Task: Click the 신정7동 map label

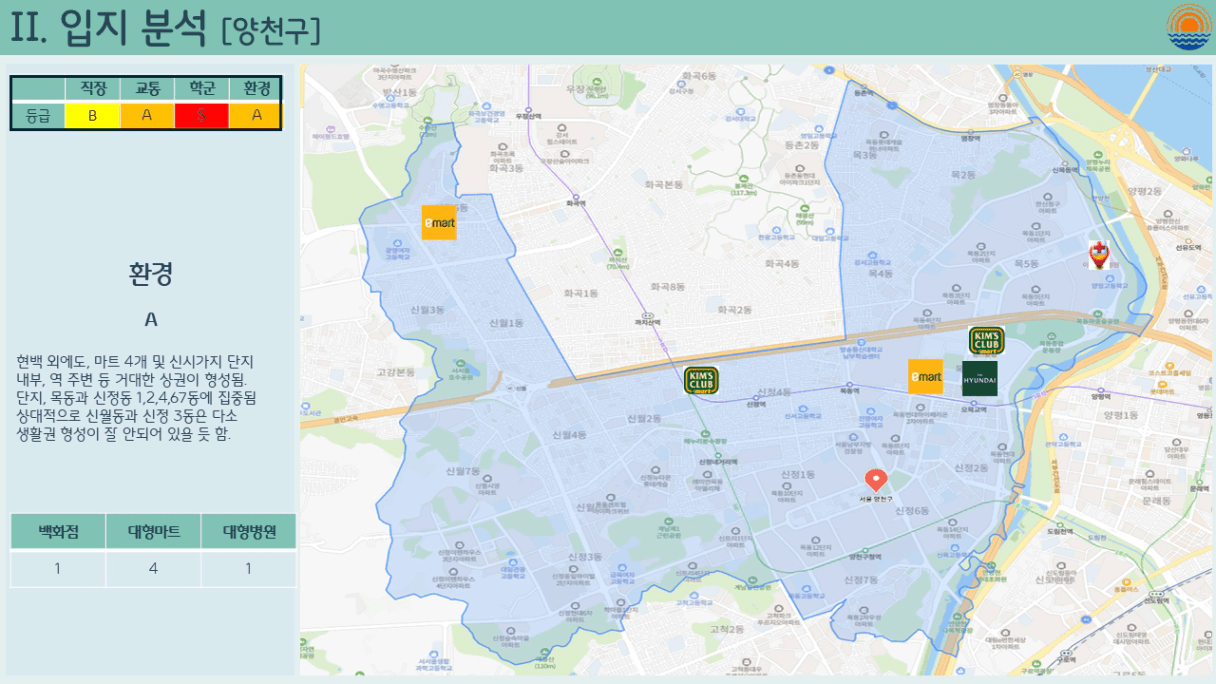Action: [861, 580]
